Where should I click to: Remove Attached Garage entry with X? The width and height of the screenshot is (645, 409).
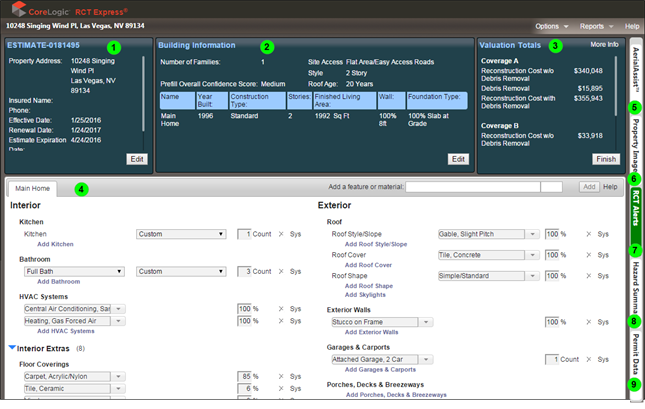point(588,359)
